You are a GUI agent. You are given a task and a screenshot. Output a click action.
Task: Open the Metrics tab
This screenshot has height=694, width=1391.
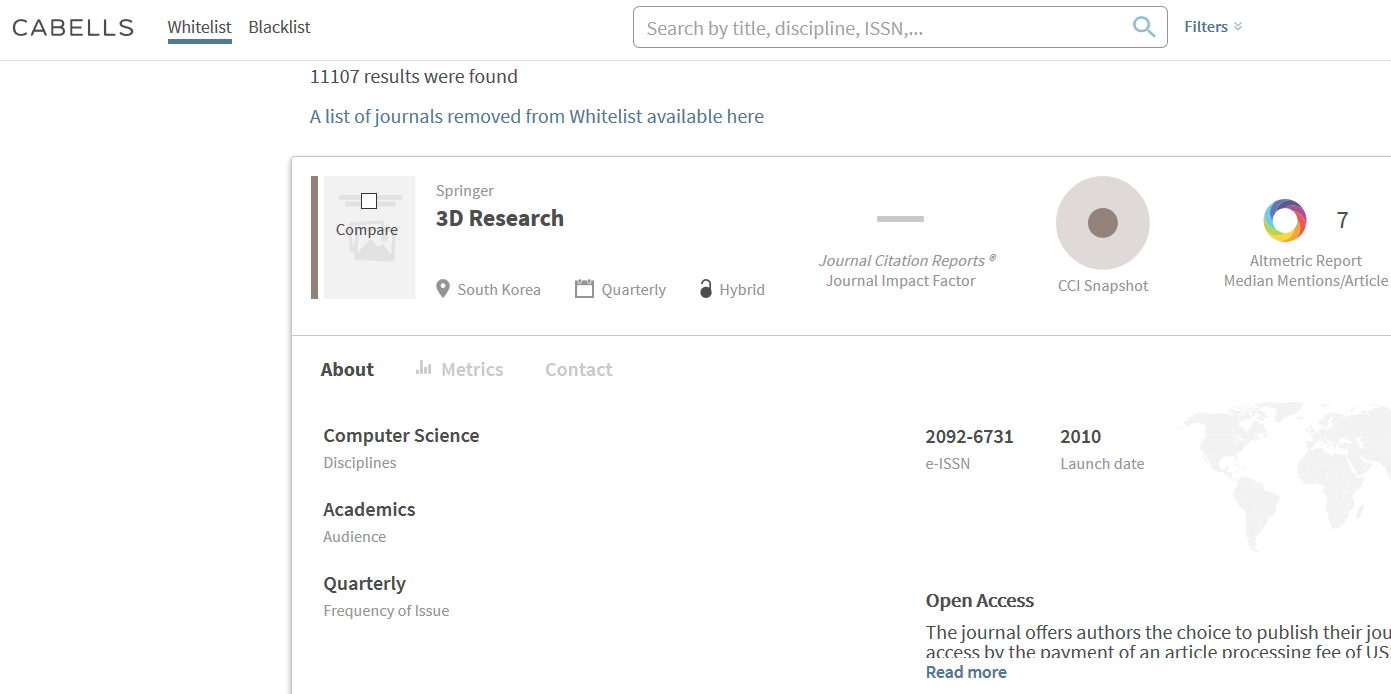tap(460, 369)
